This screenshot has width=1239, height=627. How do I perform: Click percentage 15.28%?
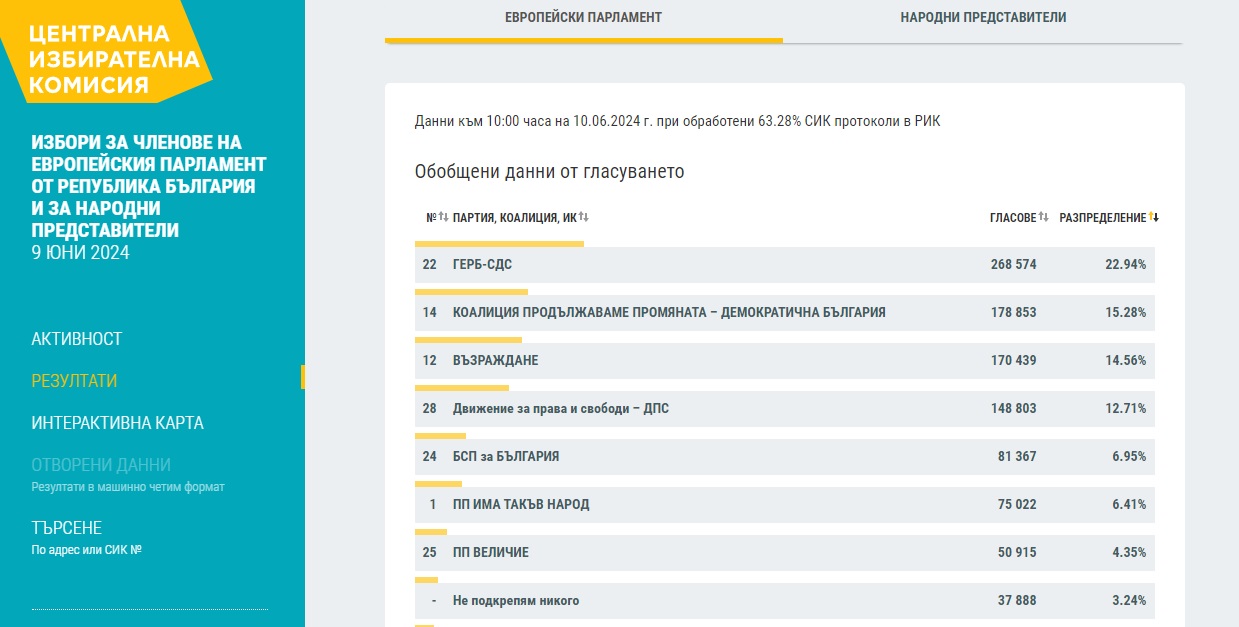1126,313
